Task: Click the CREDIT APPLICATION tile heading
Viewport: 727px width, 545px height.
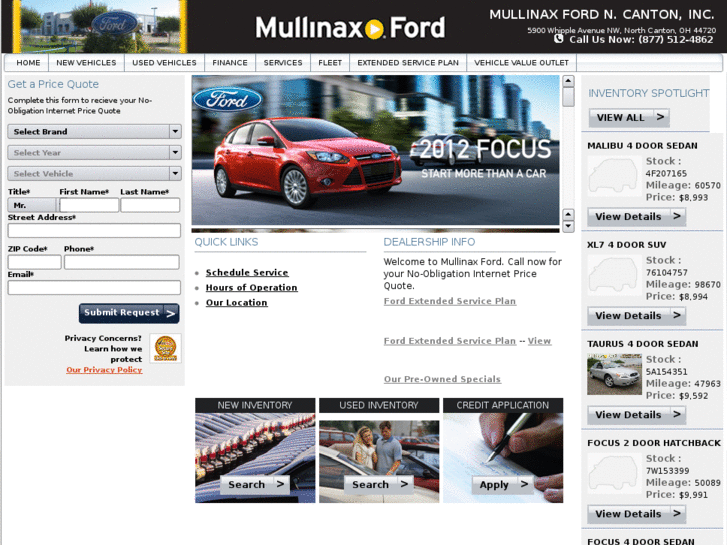Action: (x=503, y=405)
